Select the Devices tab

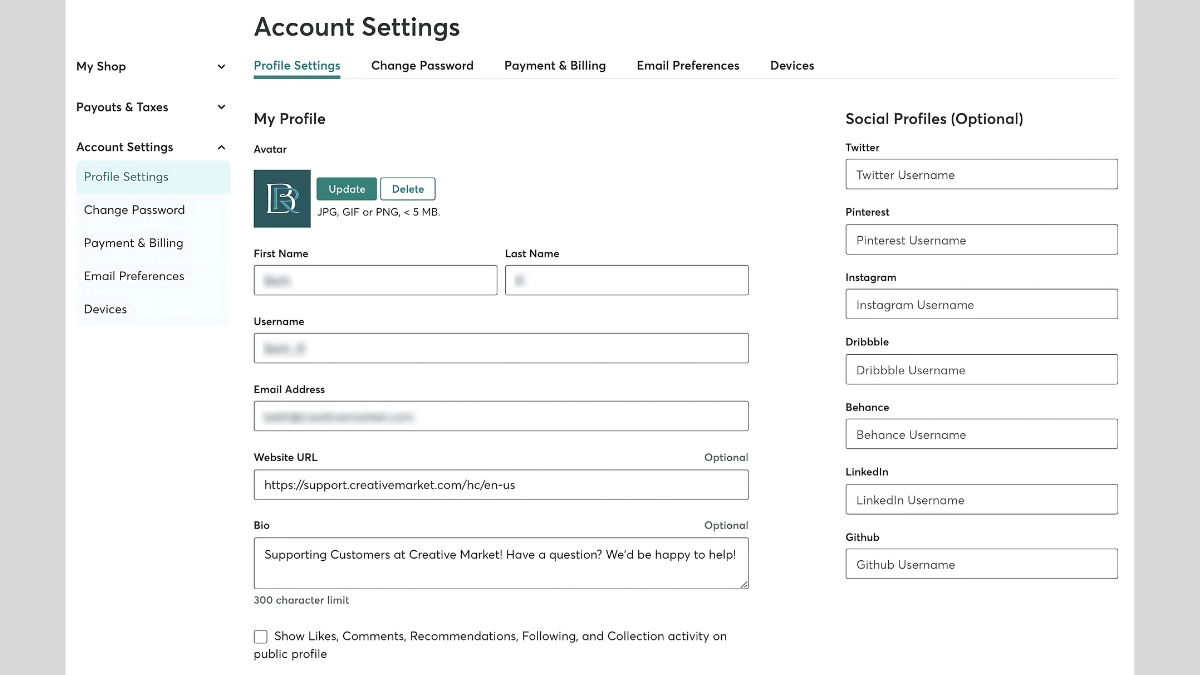coord(792,66)
